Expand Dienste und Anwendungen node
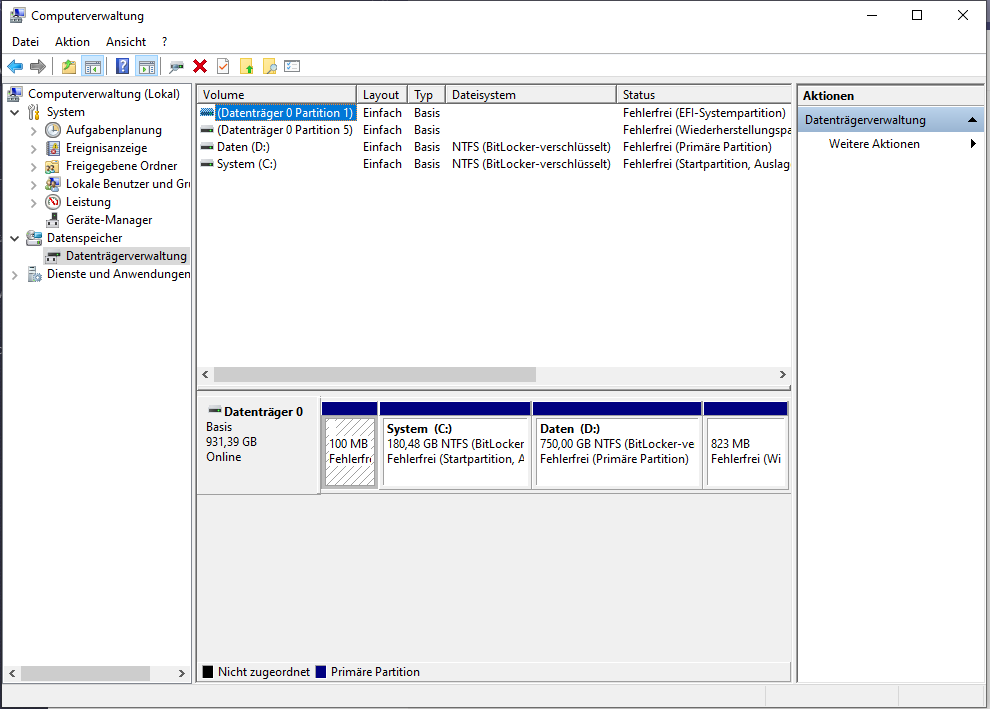 coord(15,275)
